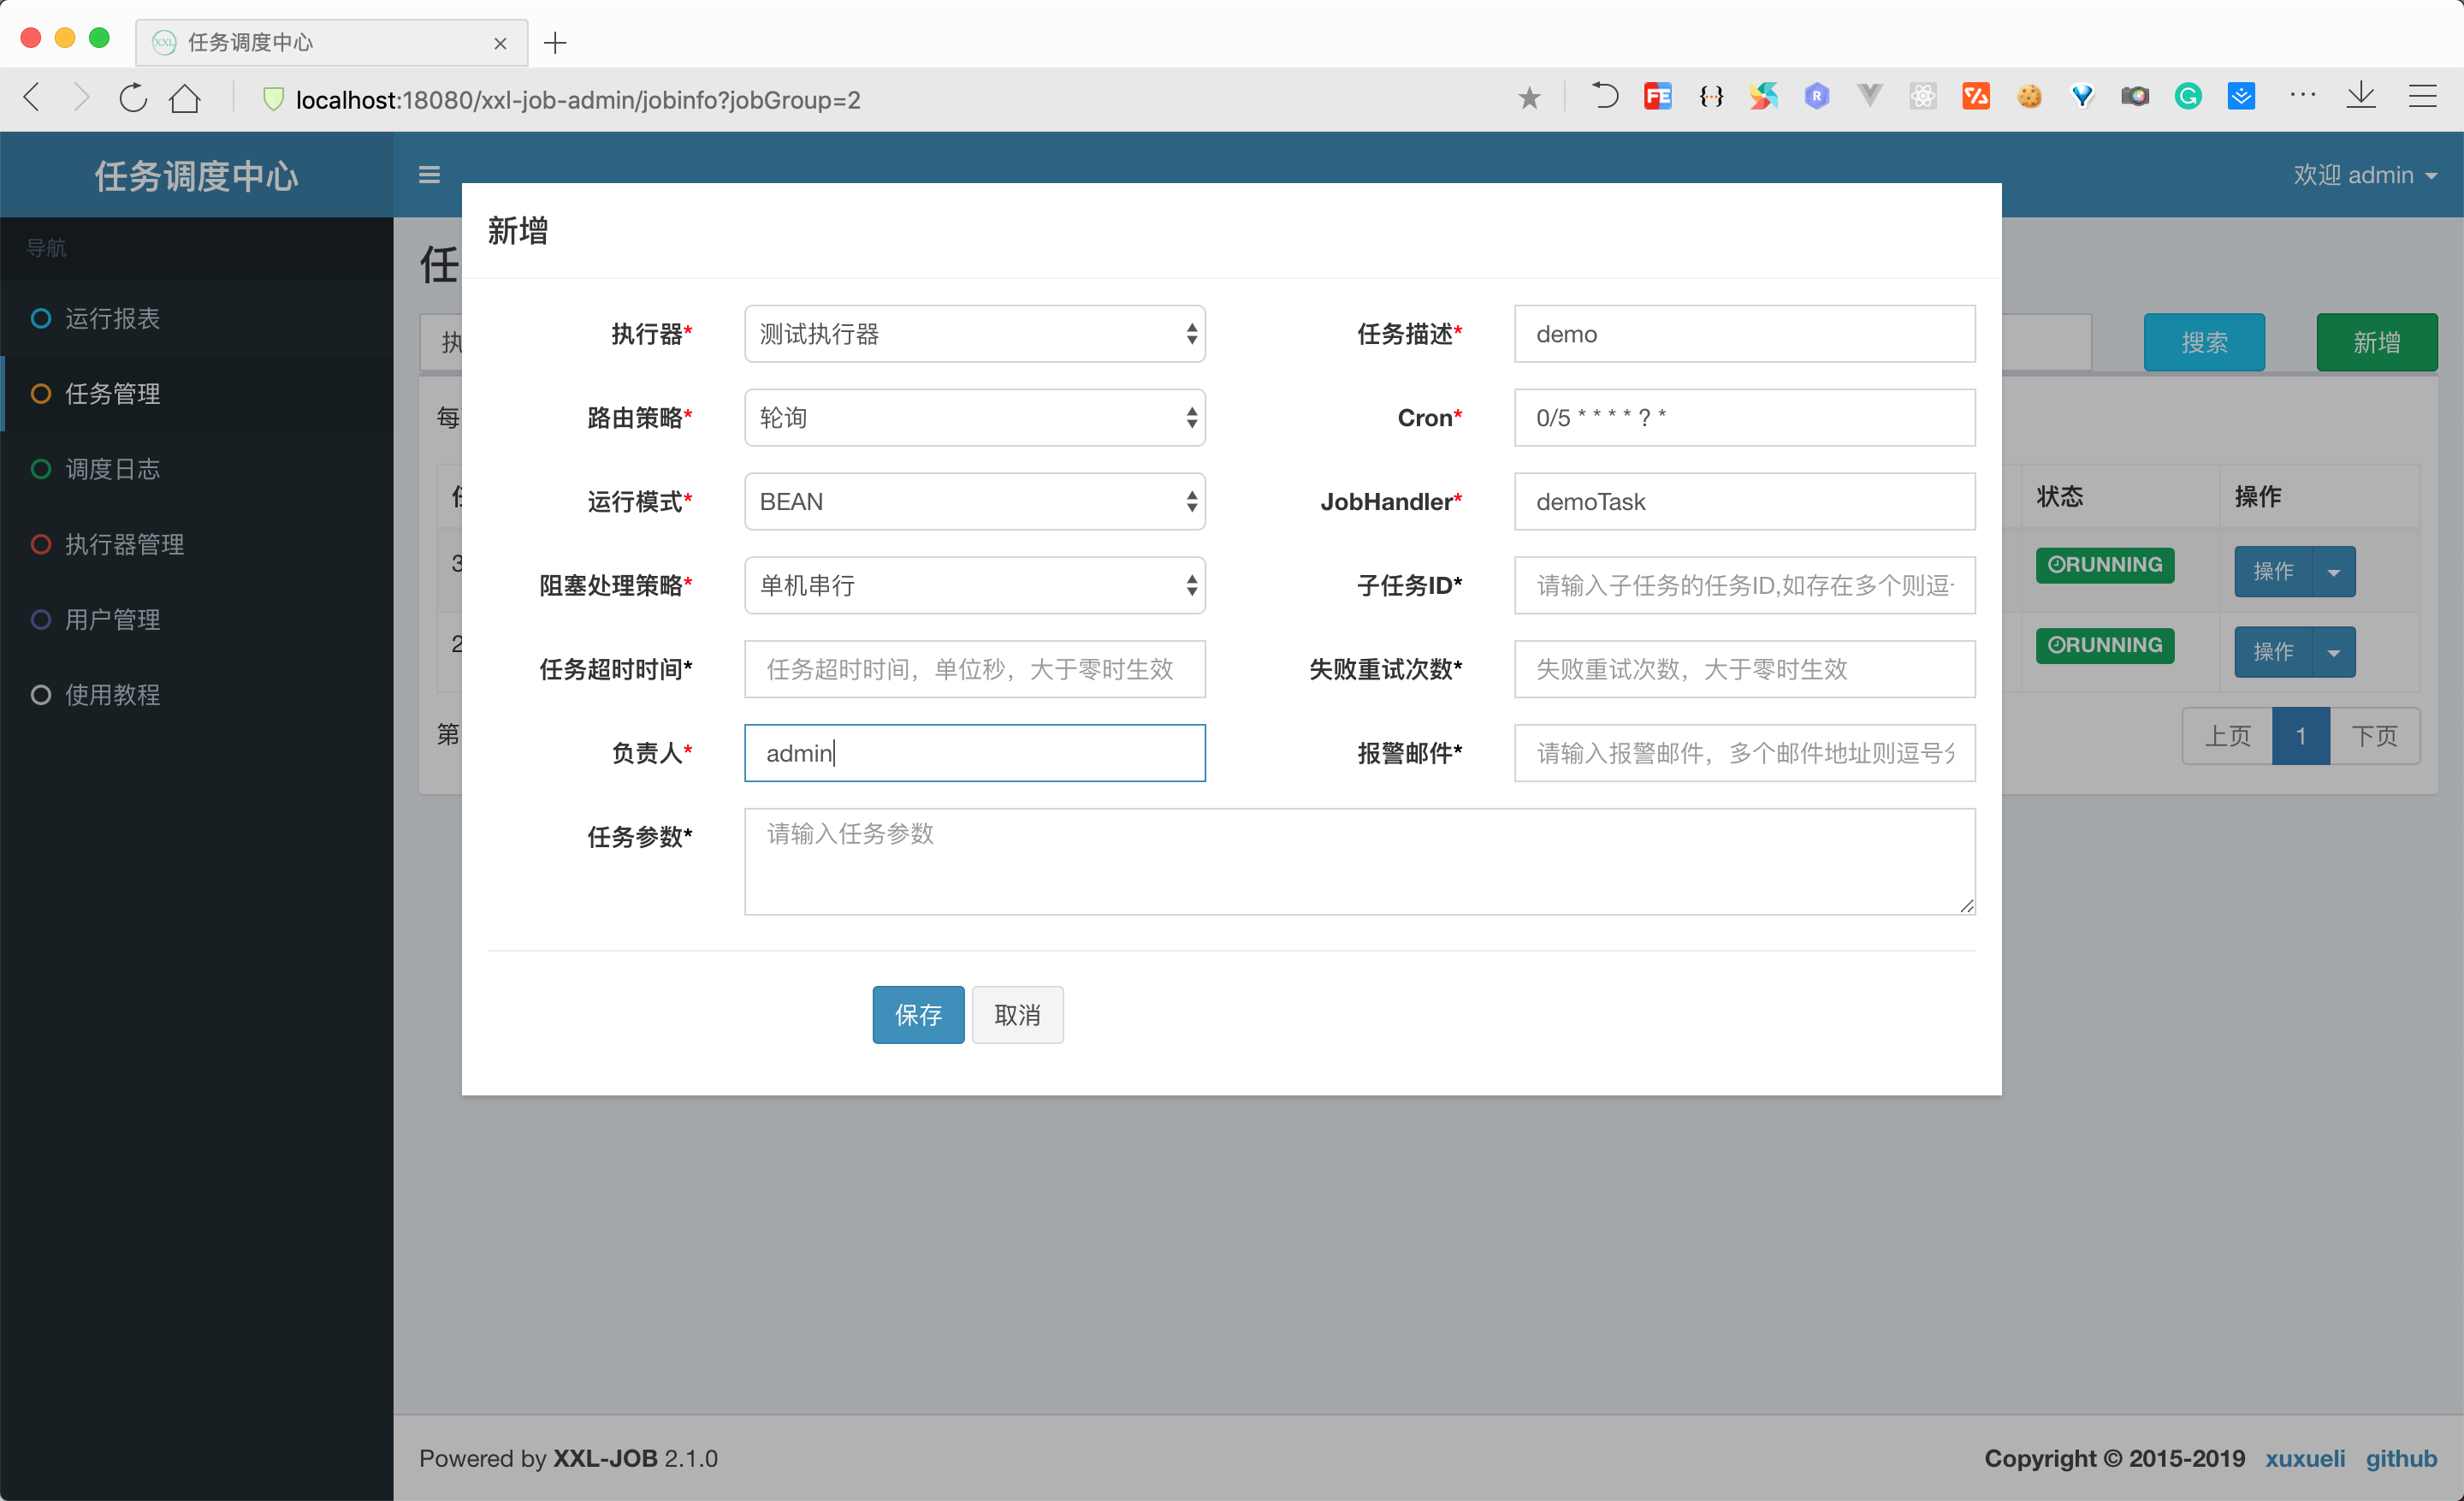This screenshot has width=2464, height=1501.
Task: Open 执行器管理 in the sidebar
Action: [x=196, y=544]
